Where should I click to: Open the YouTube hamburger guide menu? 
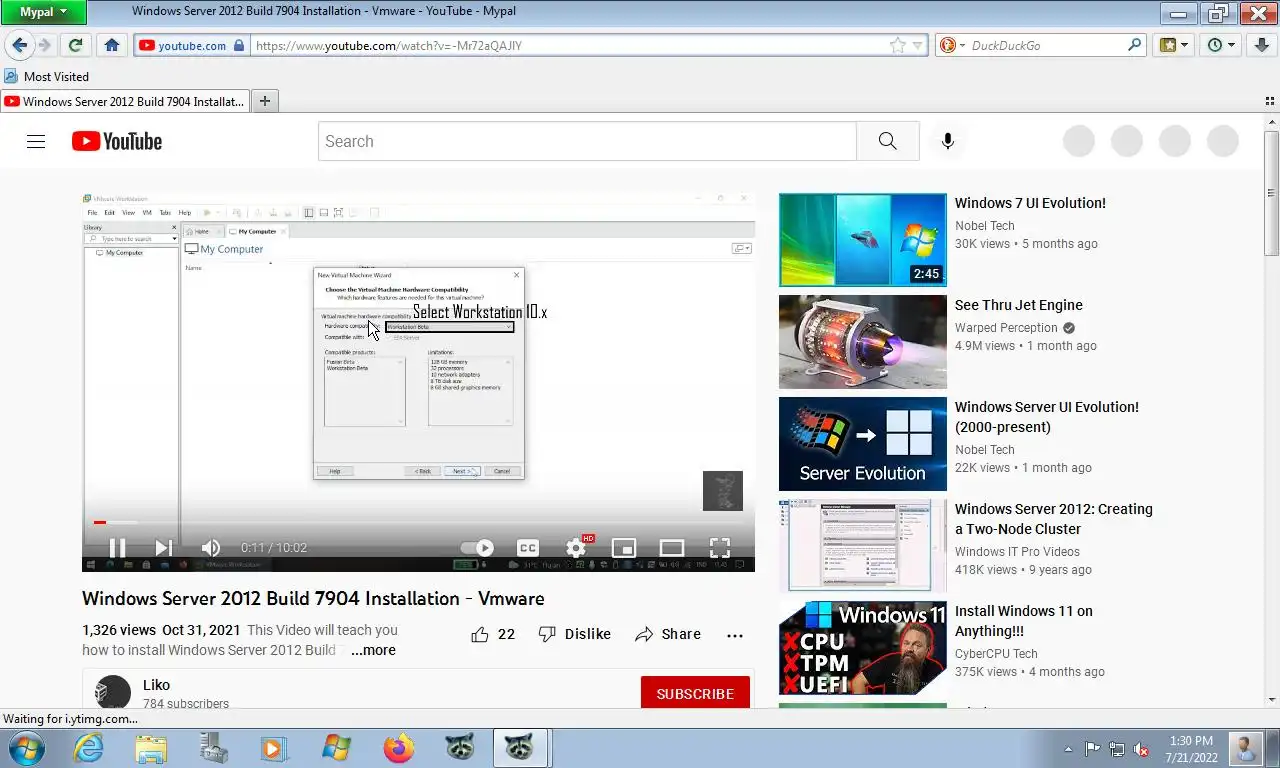[x=36, y=141]
